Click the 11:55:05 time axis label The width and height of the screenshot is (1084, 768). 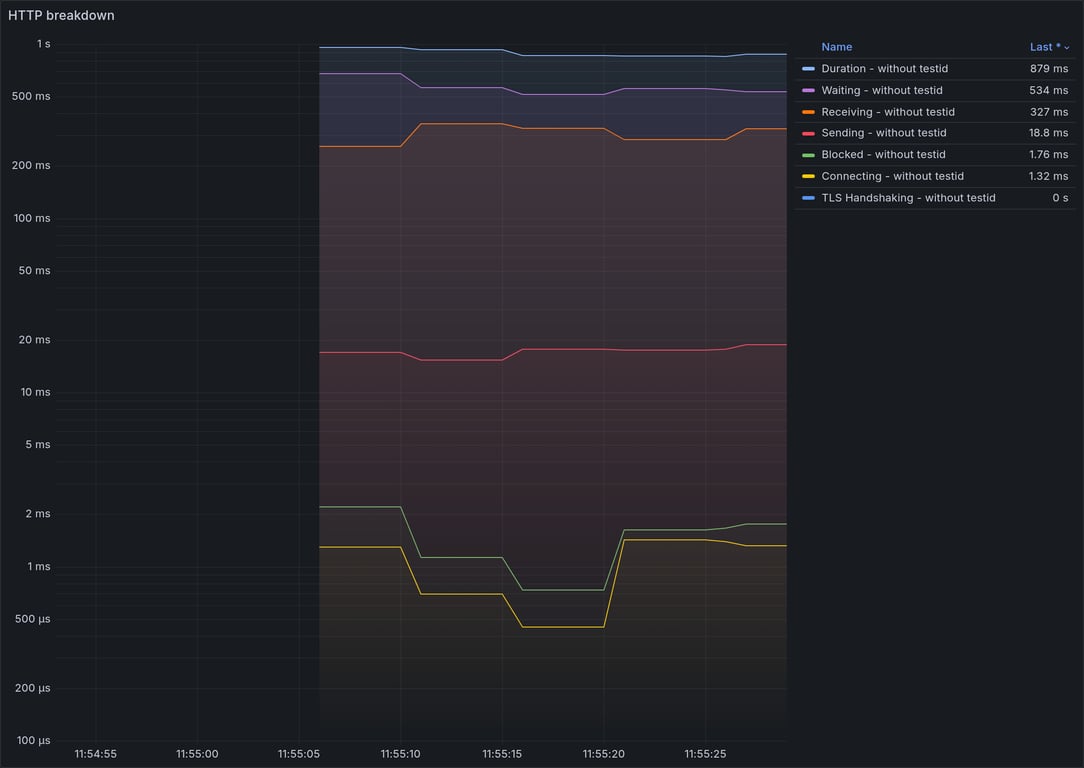coord(299,753)
